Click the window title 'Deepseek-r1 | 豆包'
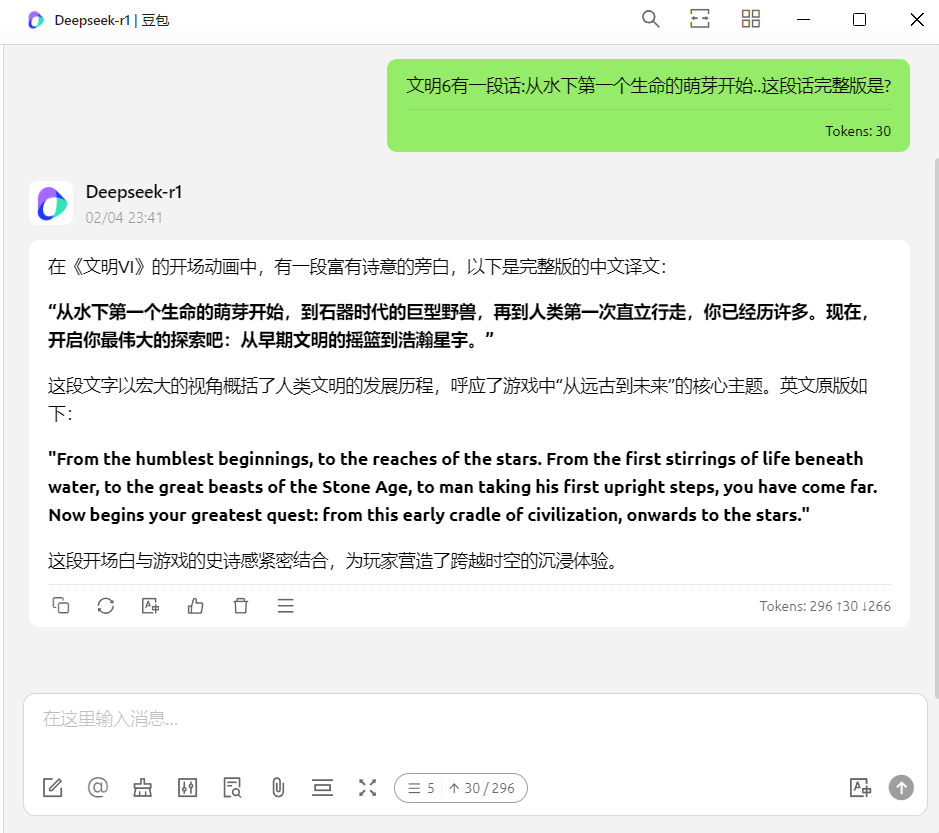 [112, 20]
